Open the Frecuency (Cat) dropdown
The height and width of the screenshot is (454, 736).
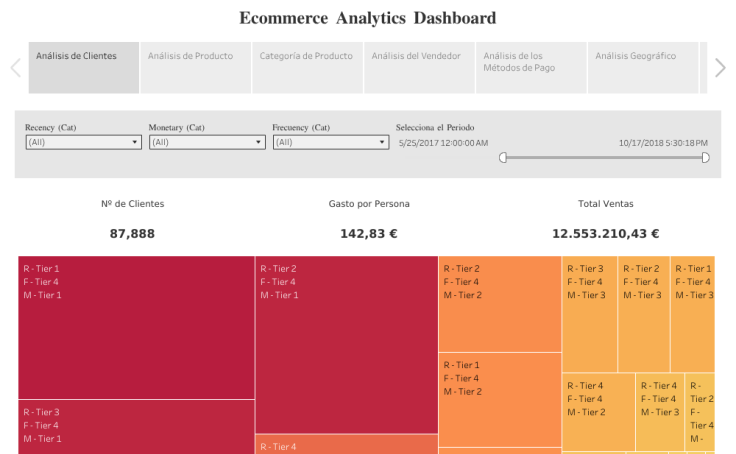point(330,142)
